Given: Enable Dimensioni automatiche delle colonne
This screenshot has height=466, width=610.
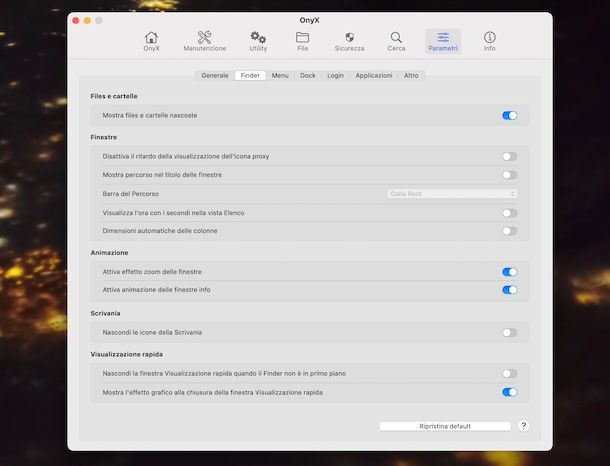Looking at the screenshot, I should point(510,231).
